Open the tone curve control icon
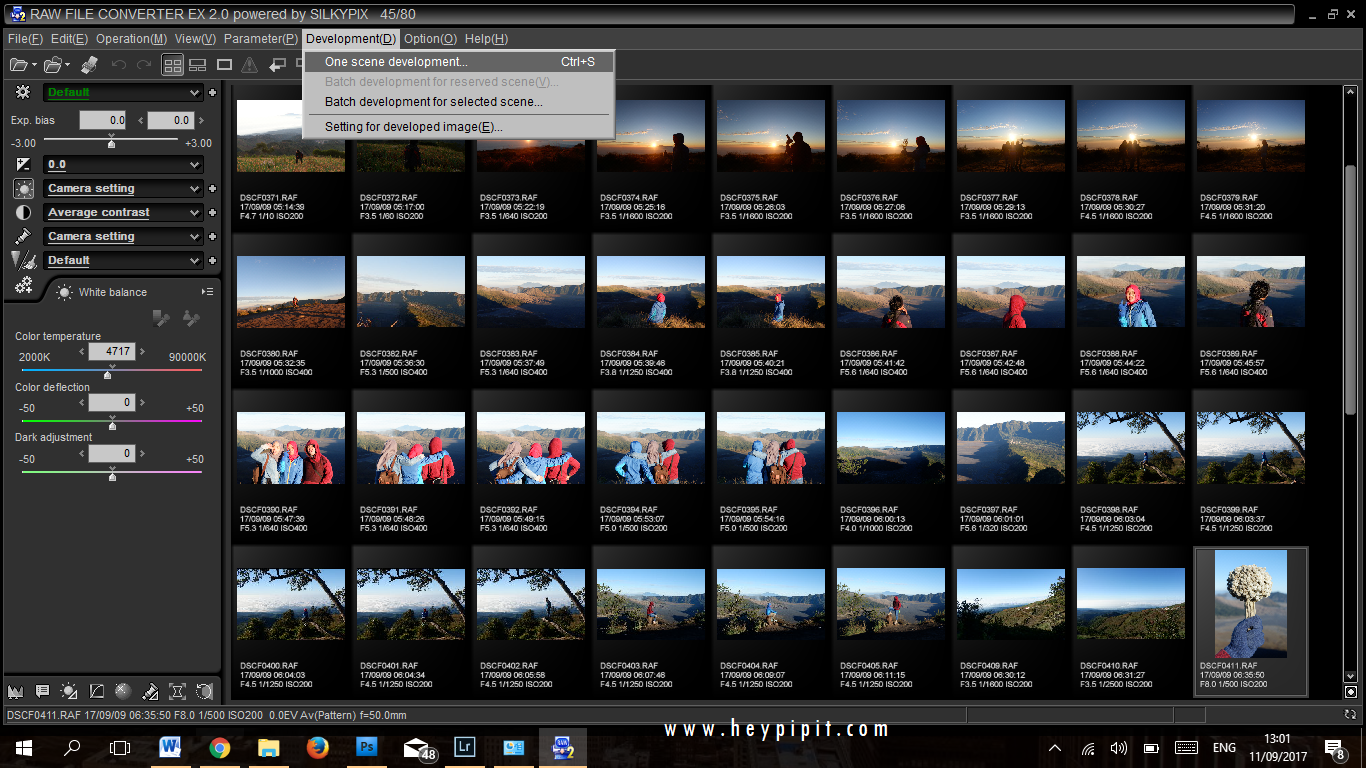The image size is (1366, 768). point(96,691)
